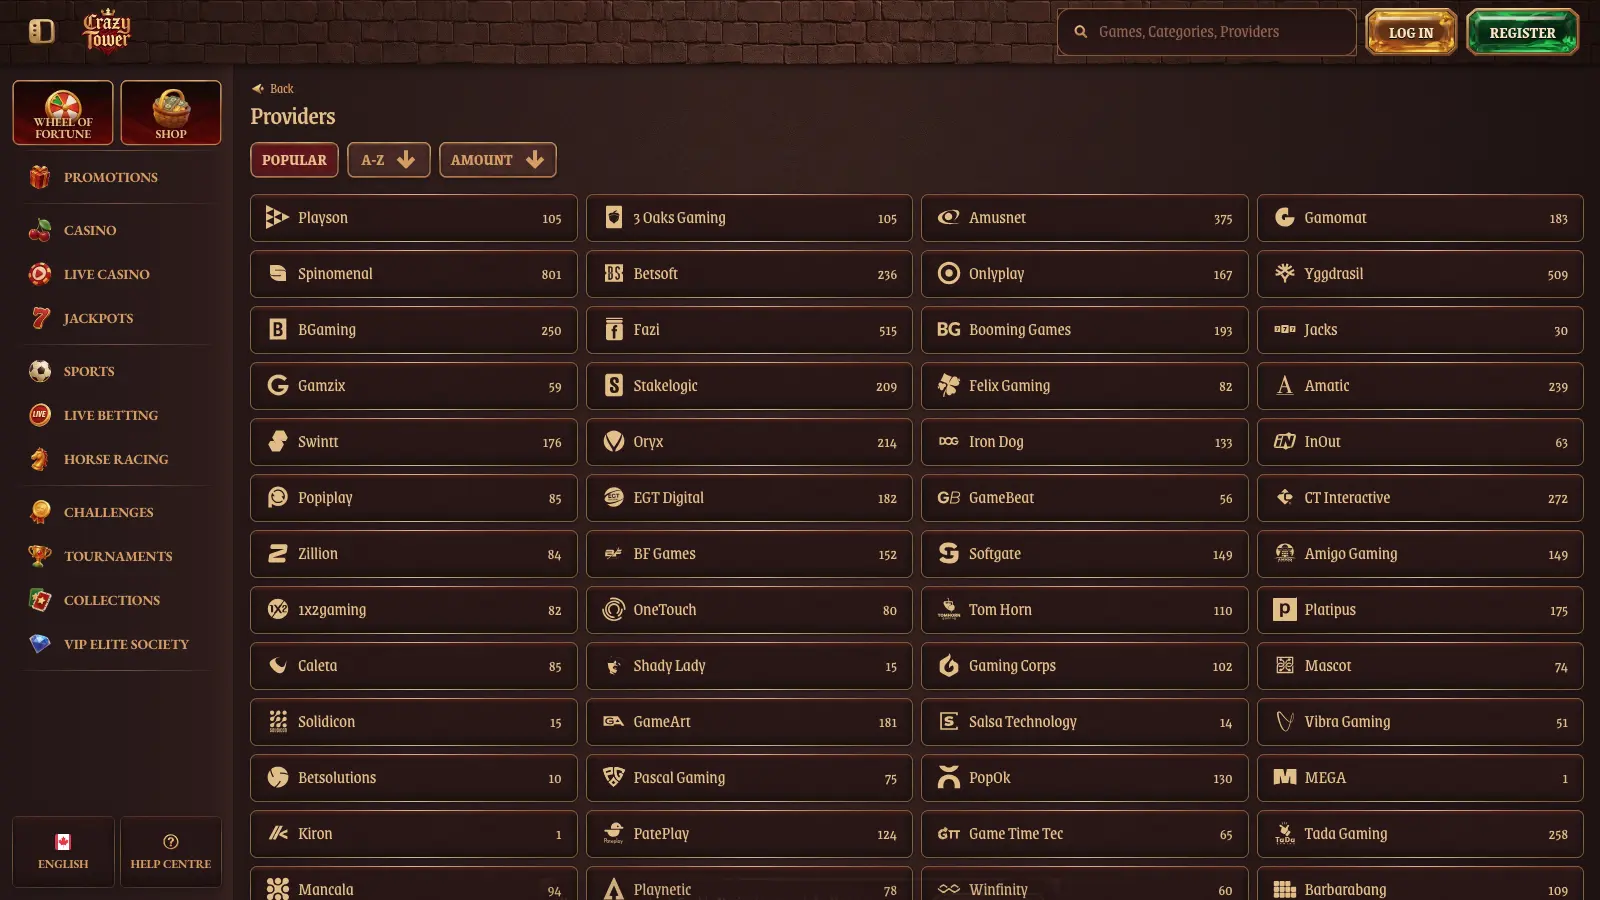
Task: Open the Felix Gaming provider
Action: tap(1085, 386)
